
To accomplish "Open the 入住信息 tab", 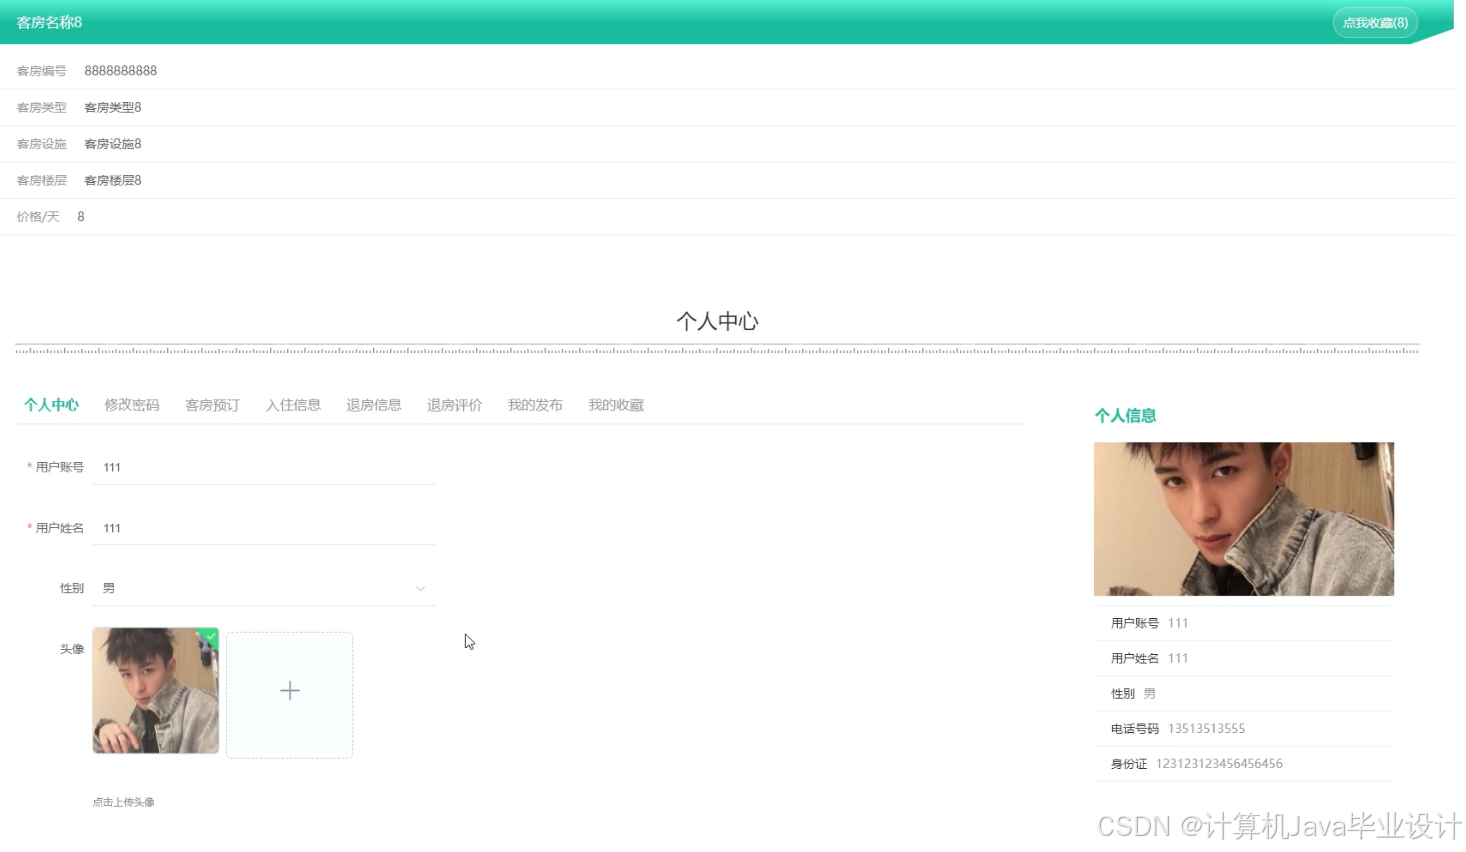I will point(293,404).
